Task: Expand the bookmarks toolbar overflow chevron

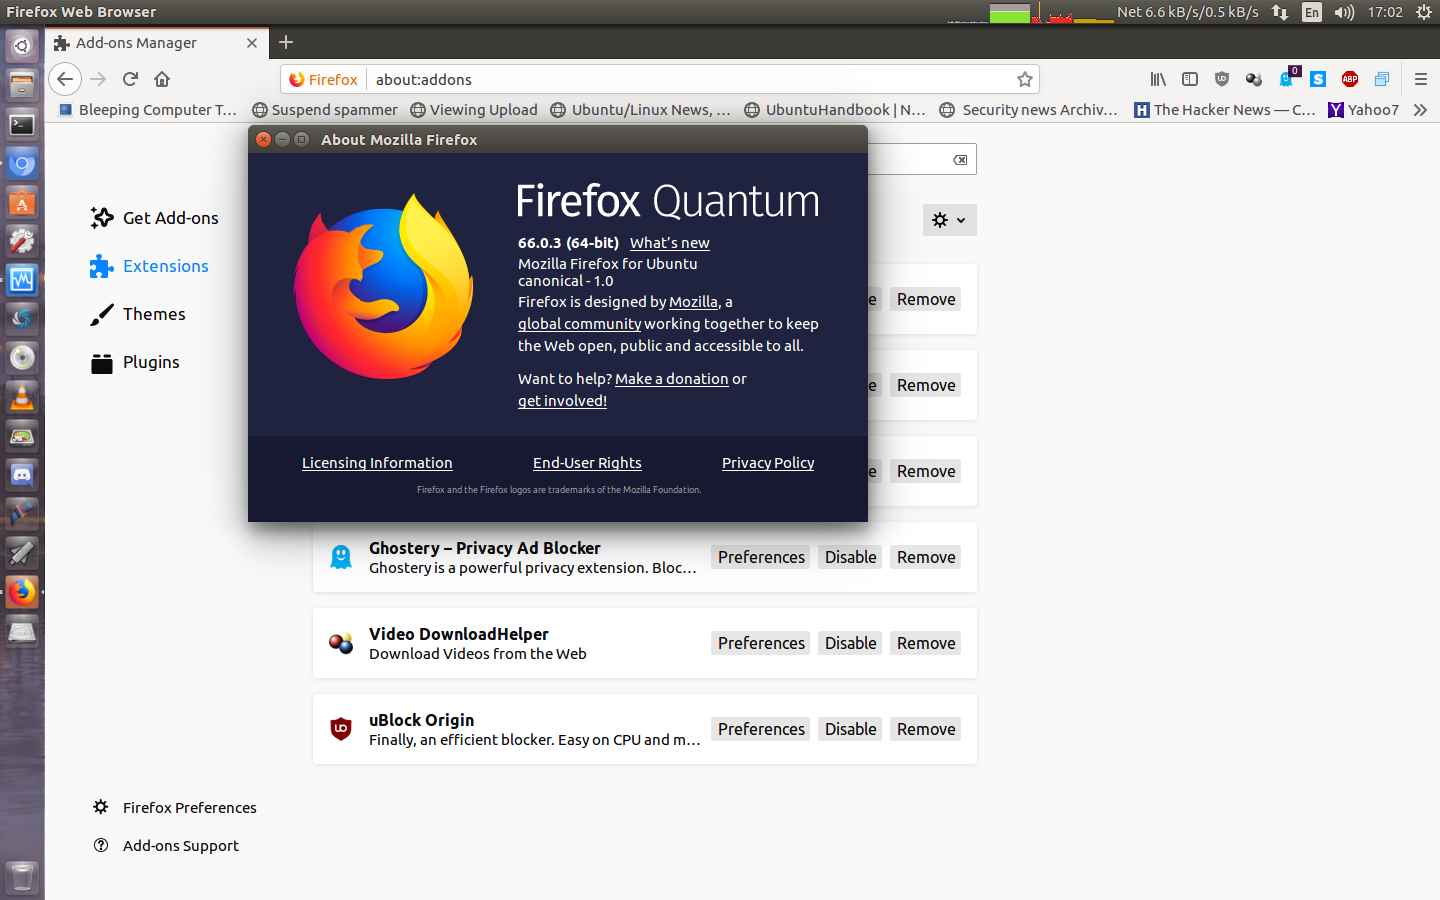Action: (x=1420, y=110)
